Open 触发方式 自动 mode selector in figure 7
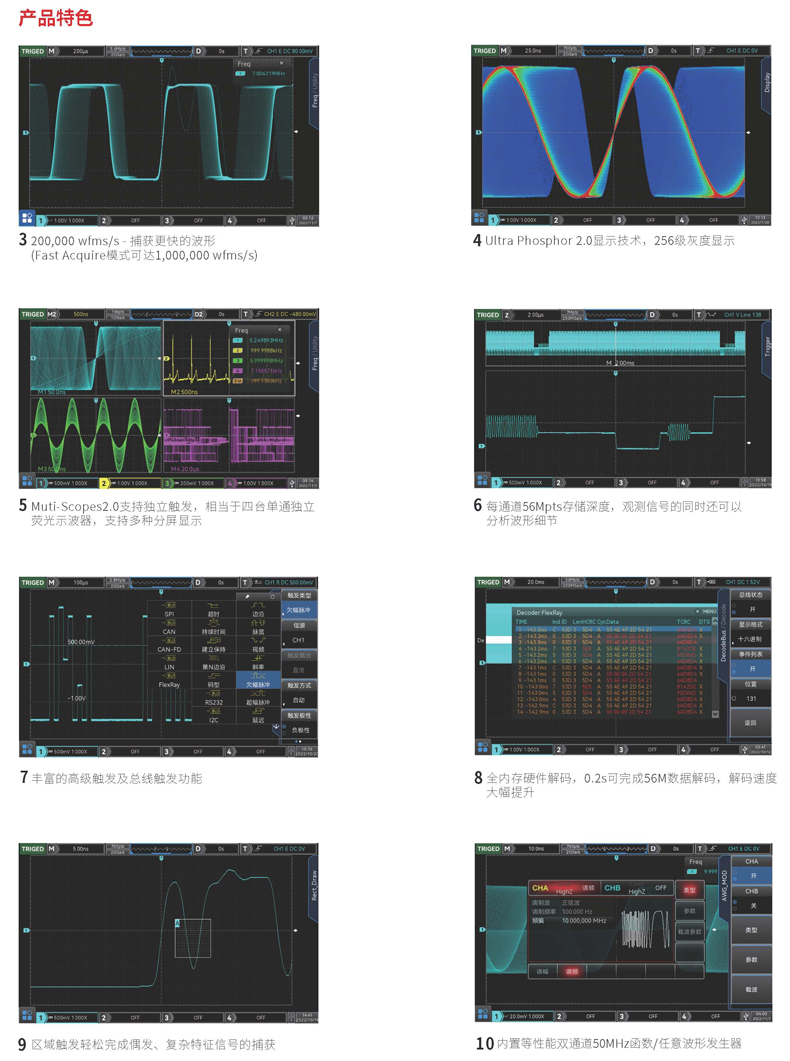Screen dimensions: 790x1061 (x=299, y=693)
